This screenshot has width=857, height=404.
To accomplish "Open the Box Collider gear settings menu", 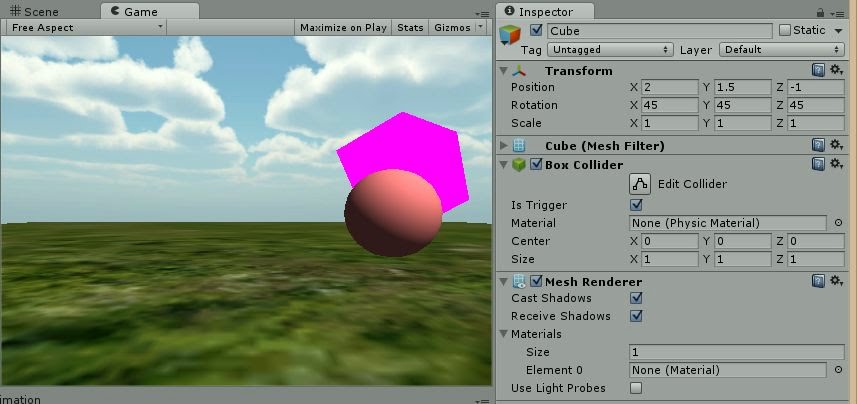I will click(836, 164).
